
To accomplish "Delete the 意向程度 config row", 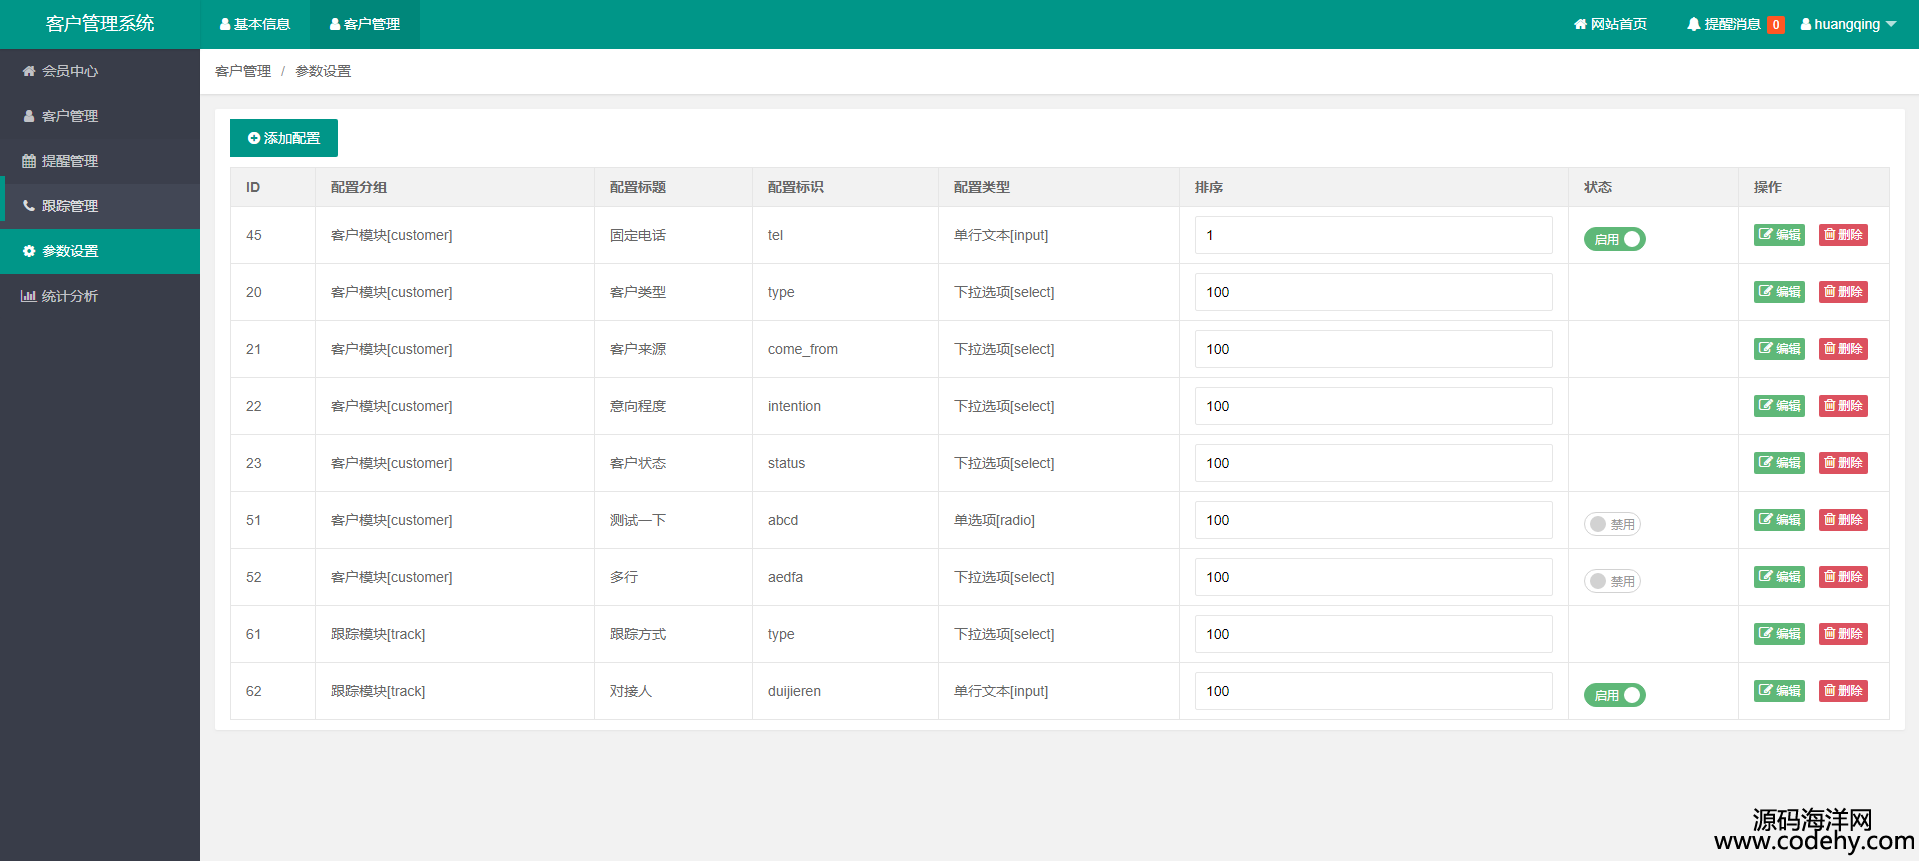I will click(1843, 406).
